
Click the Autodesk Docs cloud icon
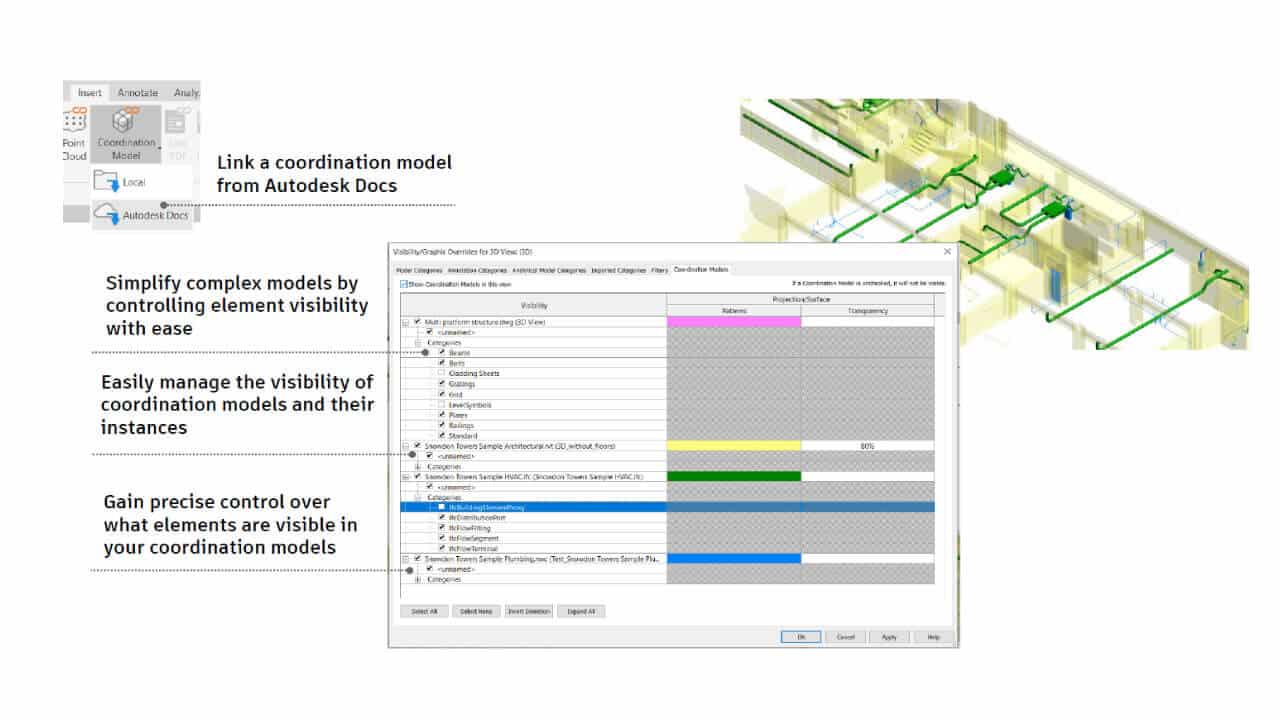[106, 213]
